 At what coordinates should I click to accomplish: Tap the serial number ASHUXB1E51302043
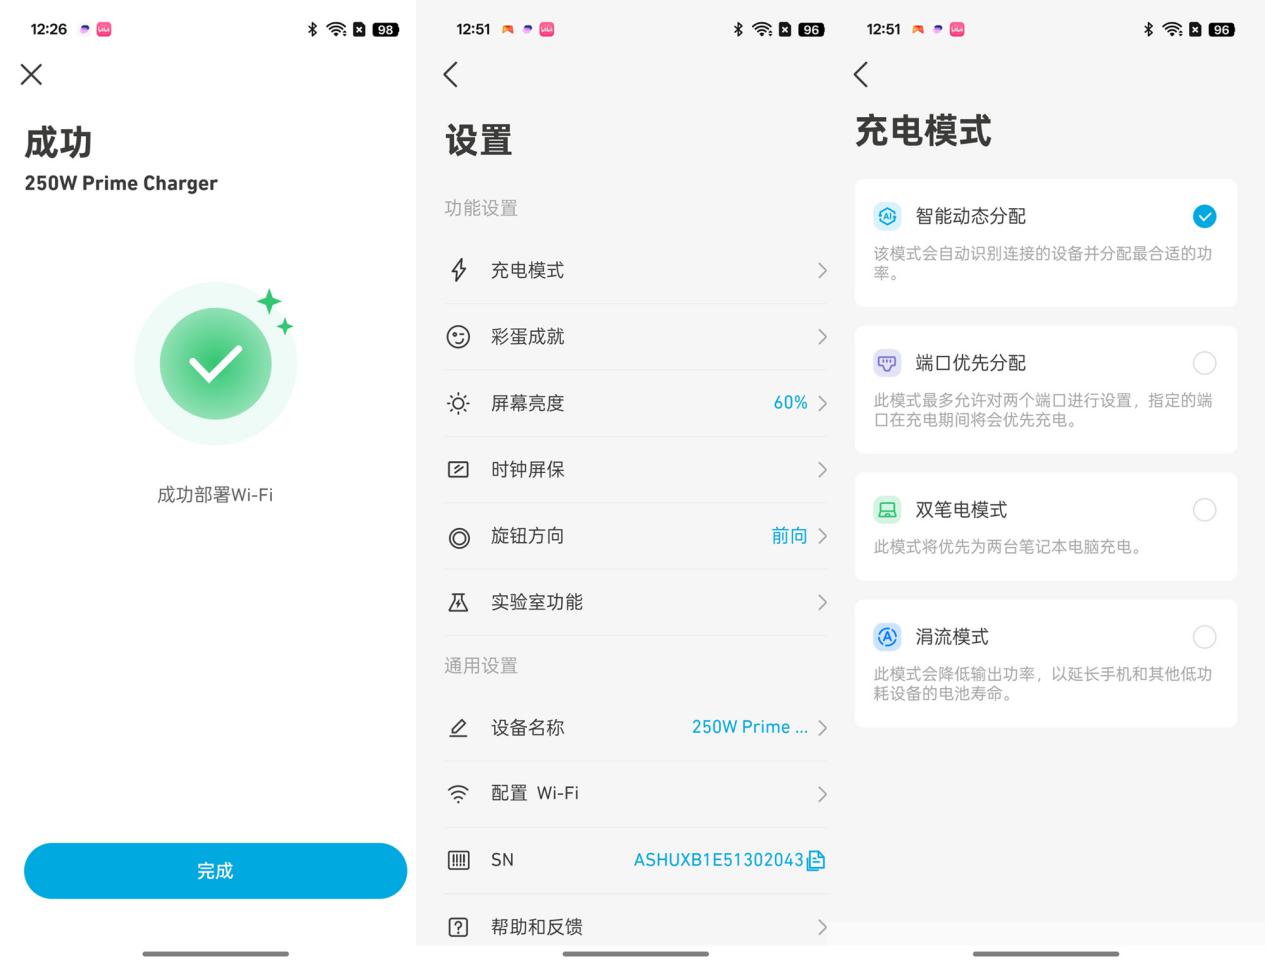[x=718, y=860]
